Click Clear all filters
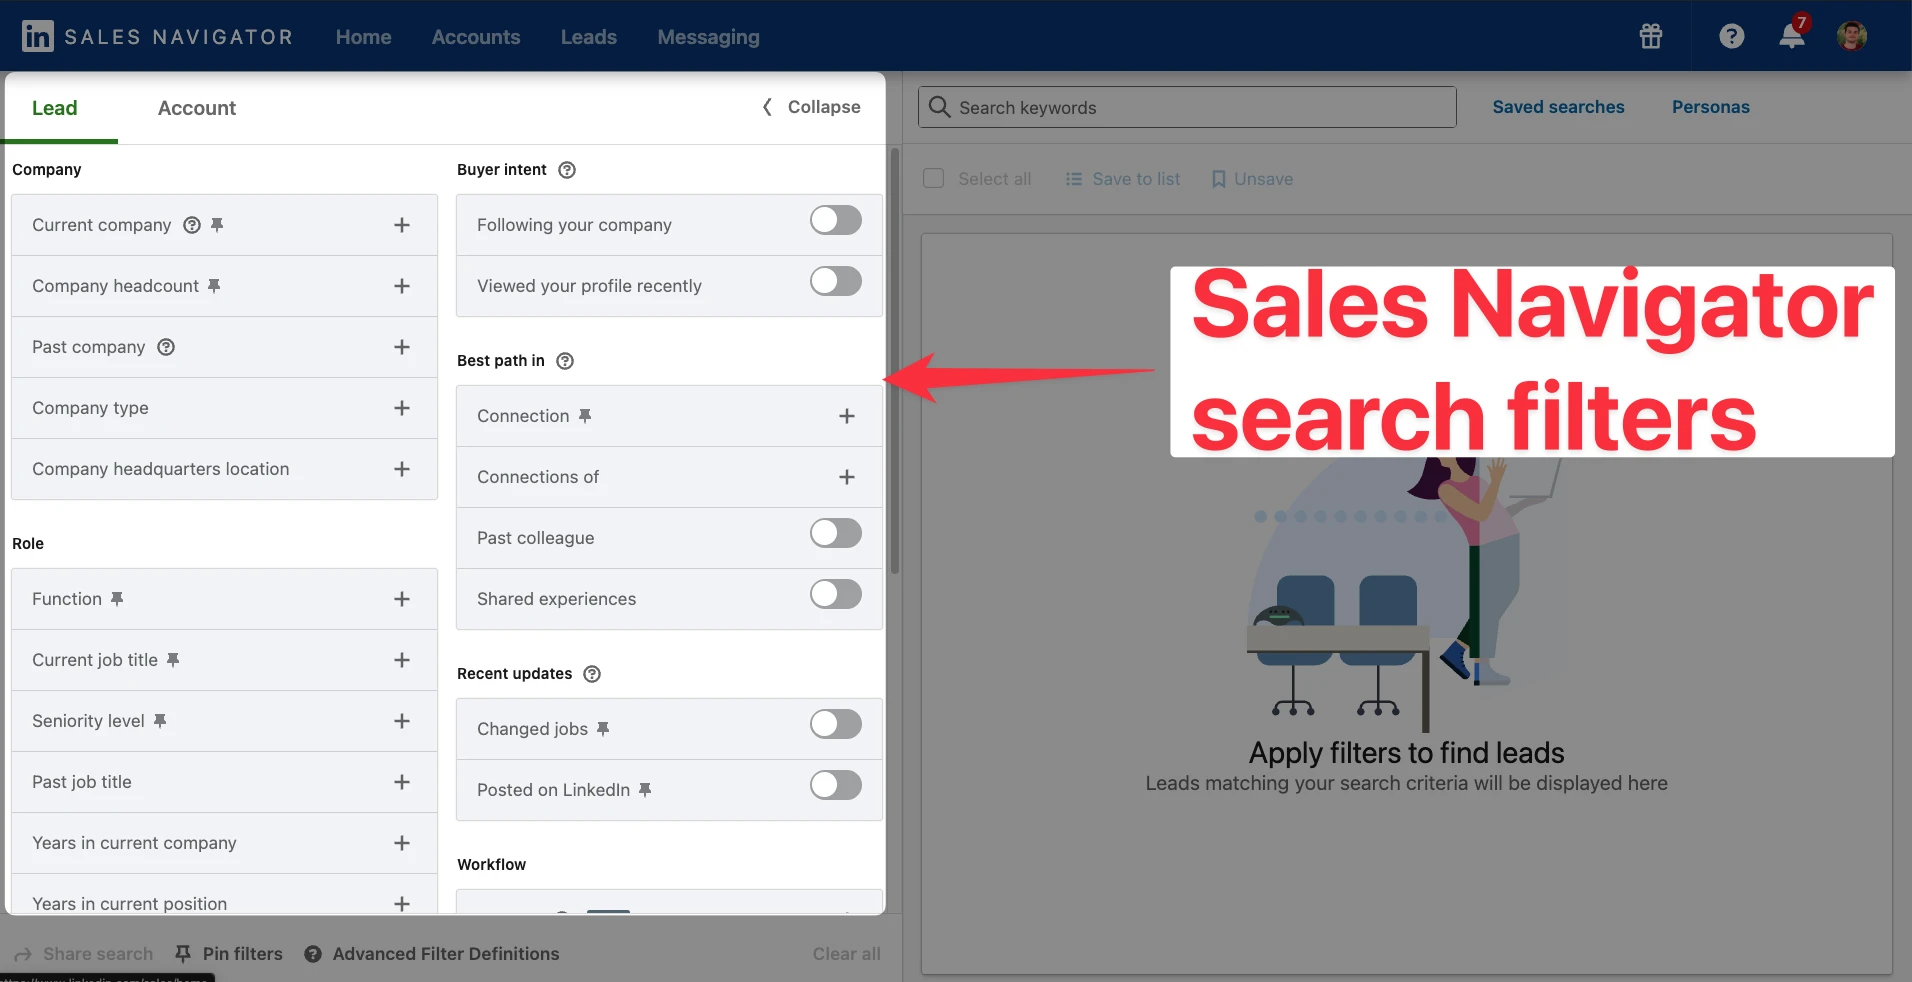Image resolution: width=1912 pixels, height=982 pixels. (x=846, y=954)
